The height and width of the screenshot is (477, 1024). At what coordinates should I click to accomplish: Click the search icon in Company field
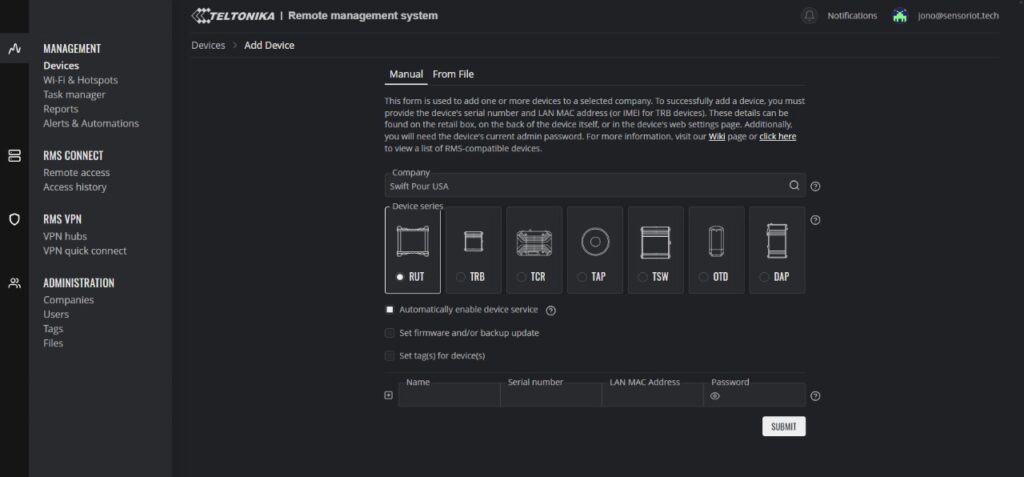point(794,186)
